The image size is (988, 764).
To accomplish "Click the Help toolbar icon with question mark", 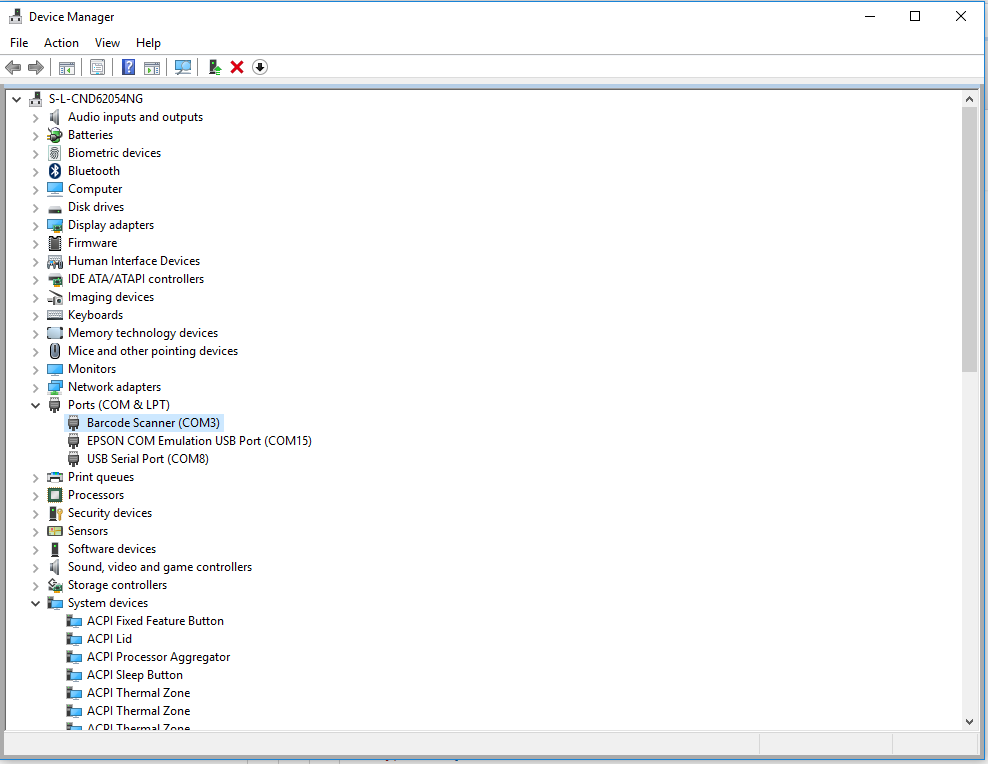I will tap(128, 67).
